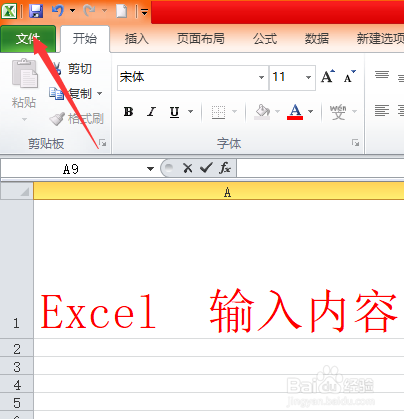Image resolution: width=404 pixels, height=419 pixels.
Task: Undo the last action
Action: coord(57,11)
